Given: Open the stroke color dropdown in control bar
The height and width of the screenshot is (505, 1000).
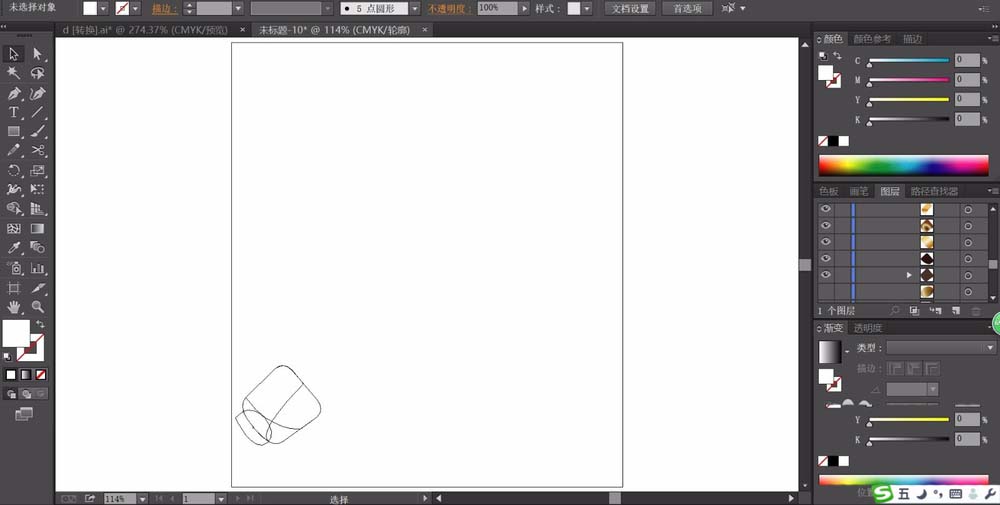Looking at the screenshot, I should pos(135,8).
